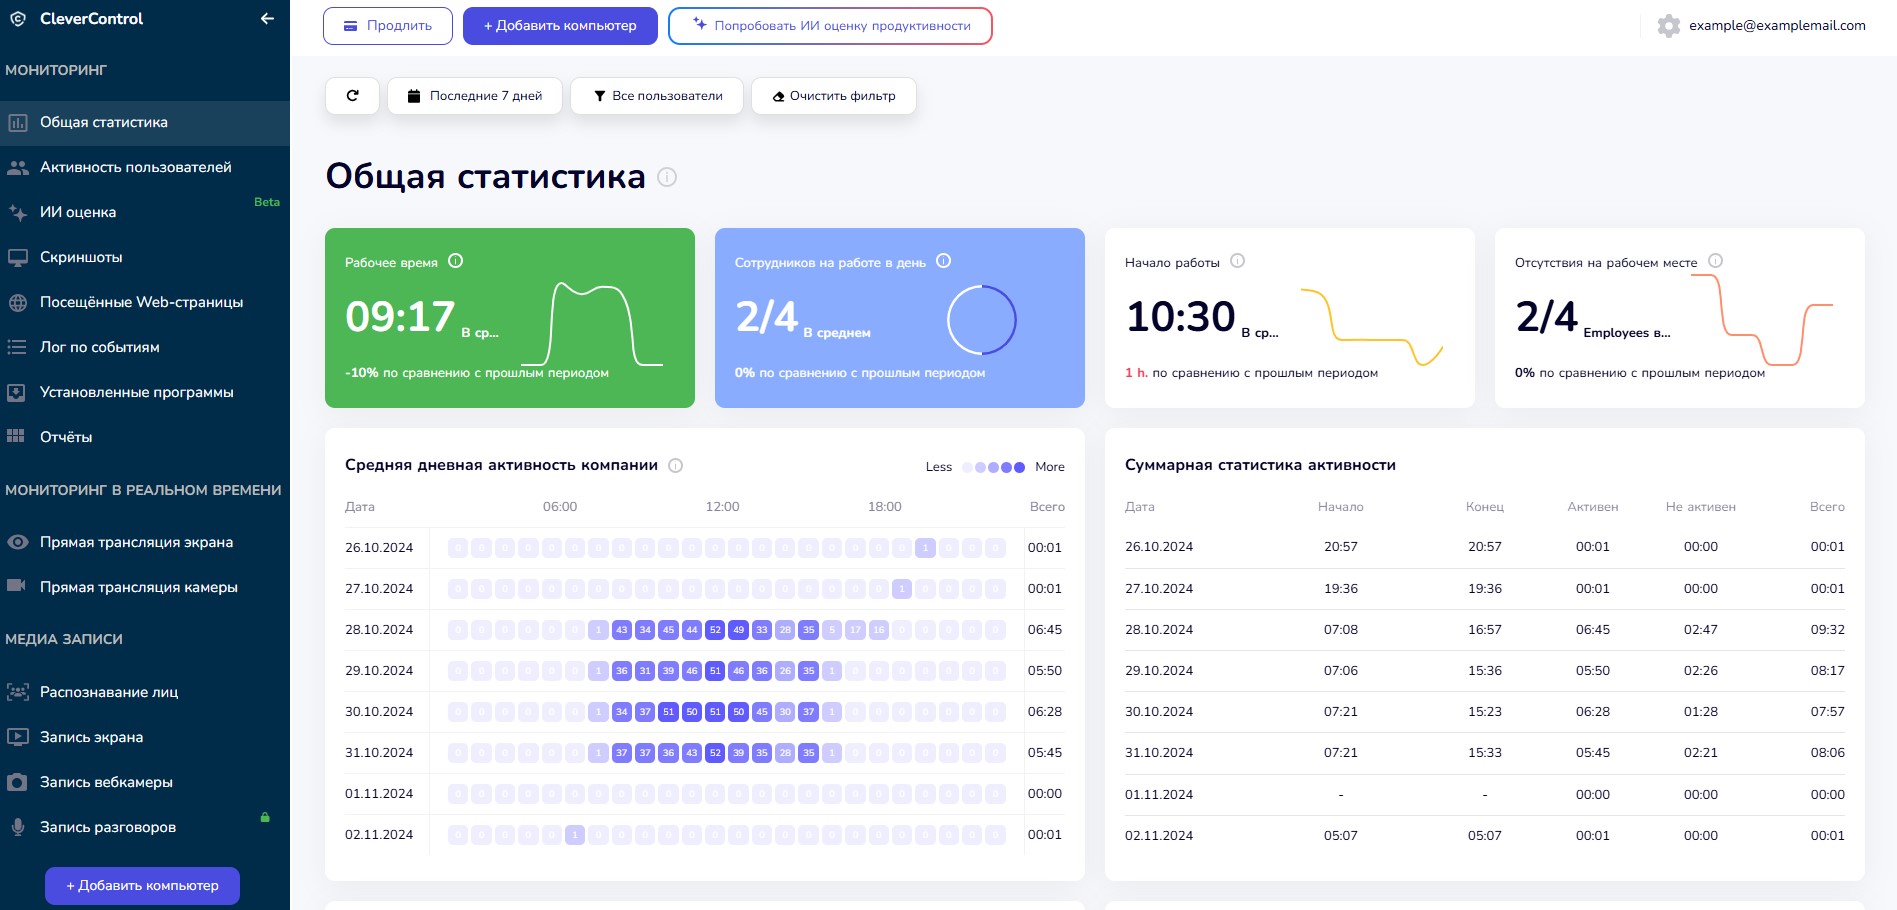The image size is (1897, 910).
Task: Try Попробовать ИИ оценку продуктивности button
Action: point(830,26)
